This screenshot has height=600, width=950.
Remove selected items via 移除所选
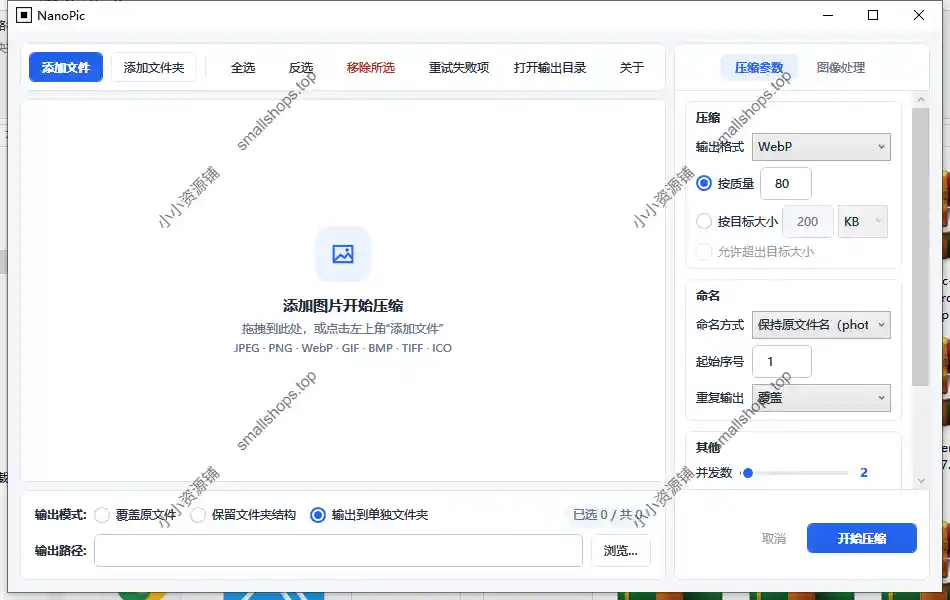coord(371,67)
